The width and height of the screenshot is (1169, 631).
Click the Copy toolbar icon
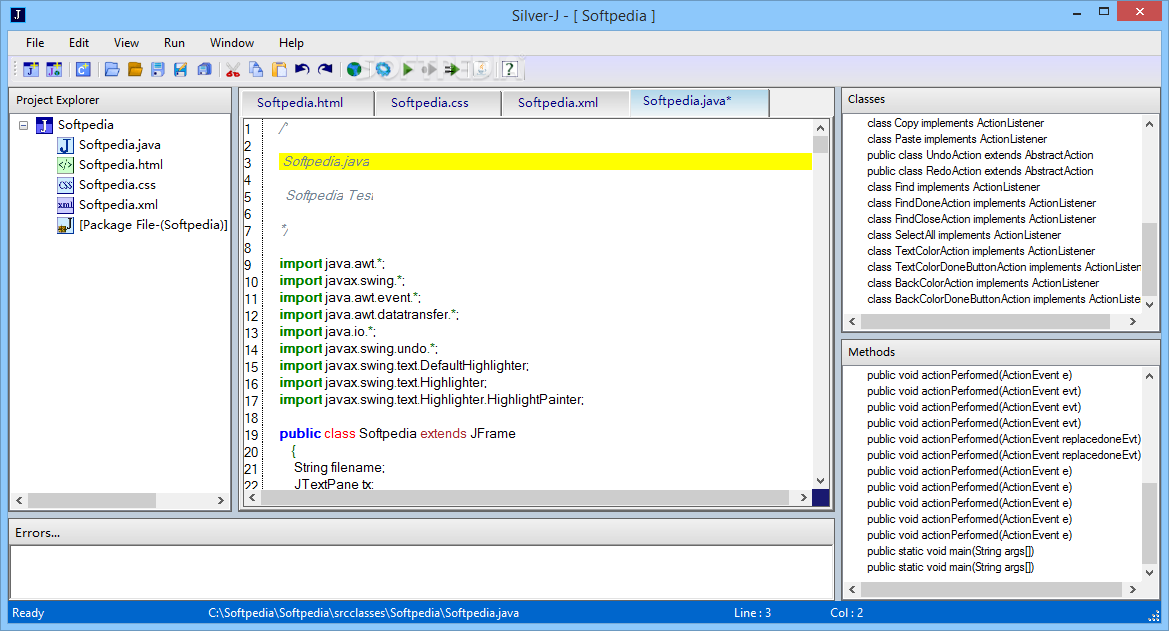[256, 69]
